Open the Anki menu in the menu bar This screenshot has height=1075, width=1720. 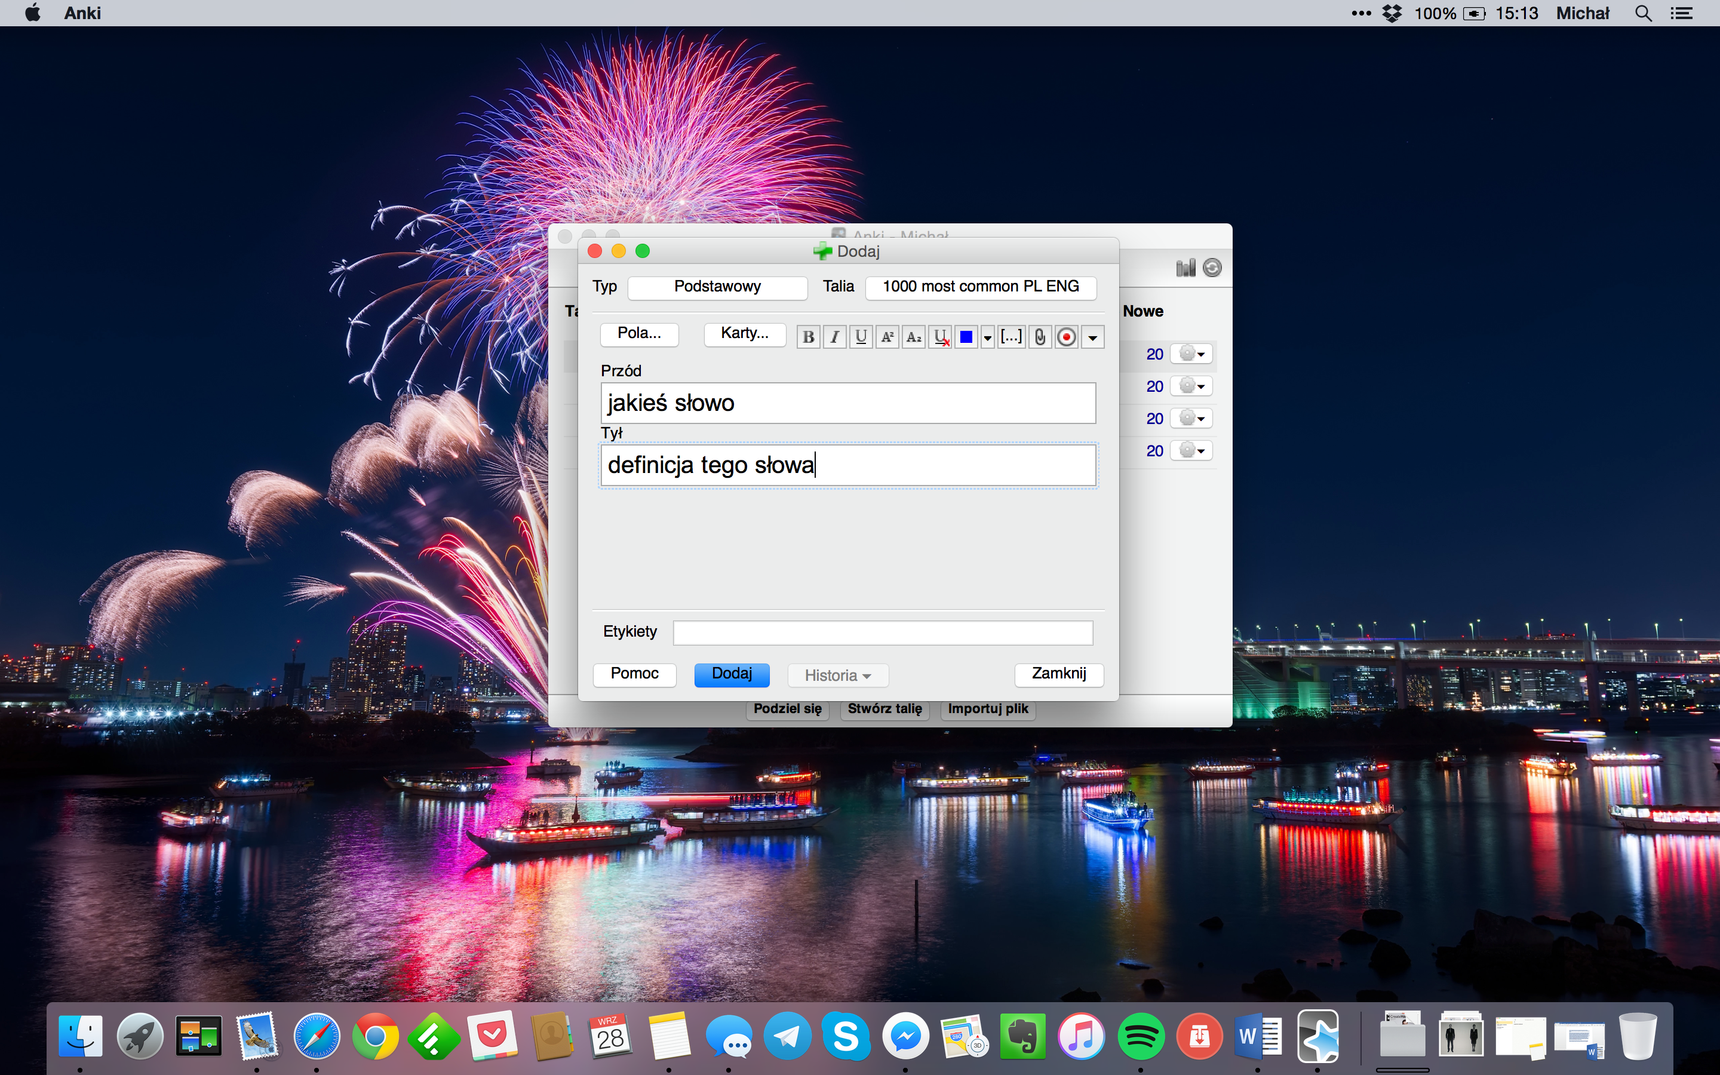tap(82, 13)
